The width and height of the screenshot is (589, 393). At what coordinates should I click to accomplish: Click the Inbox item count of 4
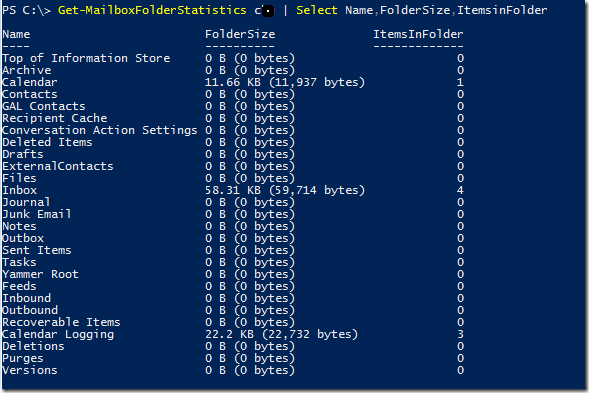[x=460, y=190]
